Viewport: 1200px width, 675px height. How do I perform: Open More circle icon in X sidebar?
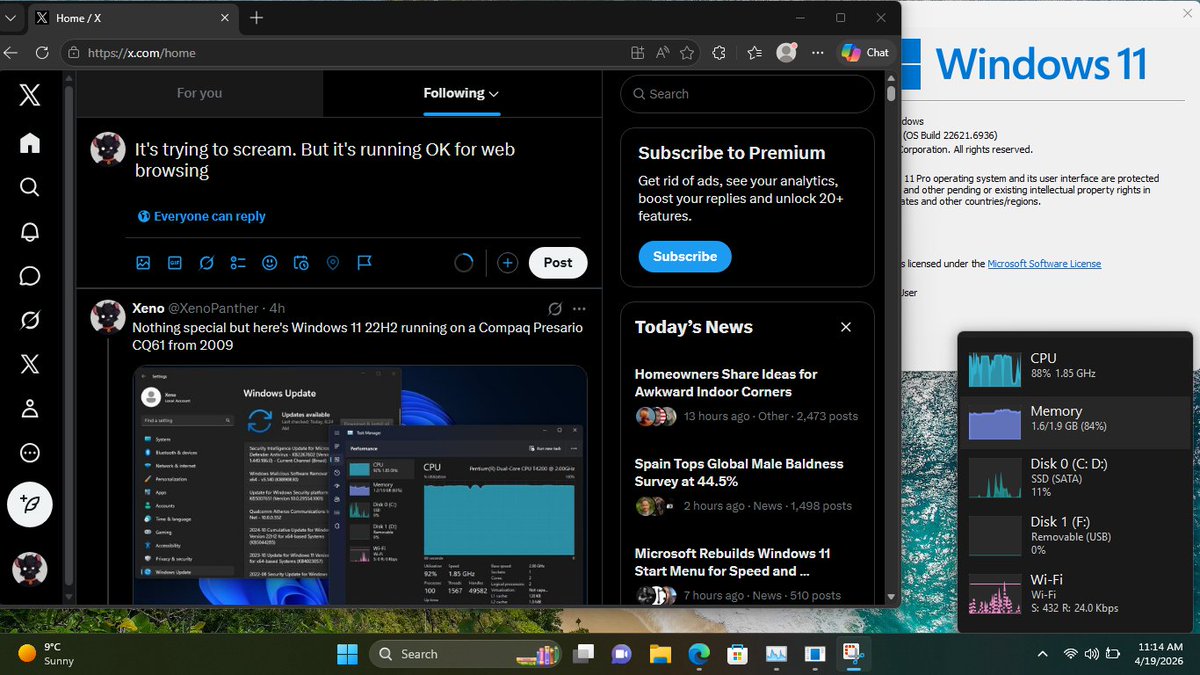(30, 452)
